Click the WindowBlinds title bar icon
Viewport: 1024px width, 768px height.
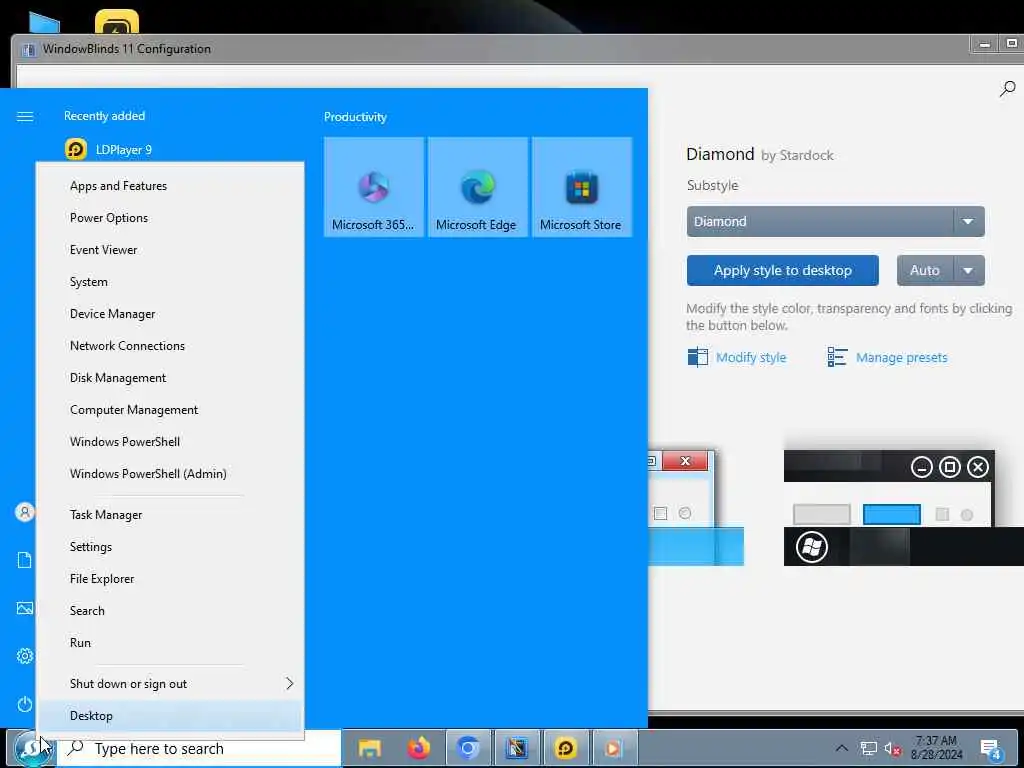[x=28, y=50]
